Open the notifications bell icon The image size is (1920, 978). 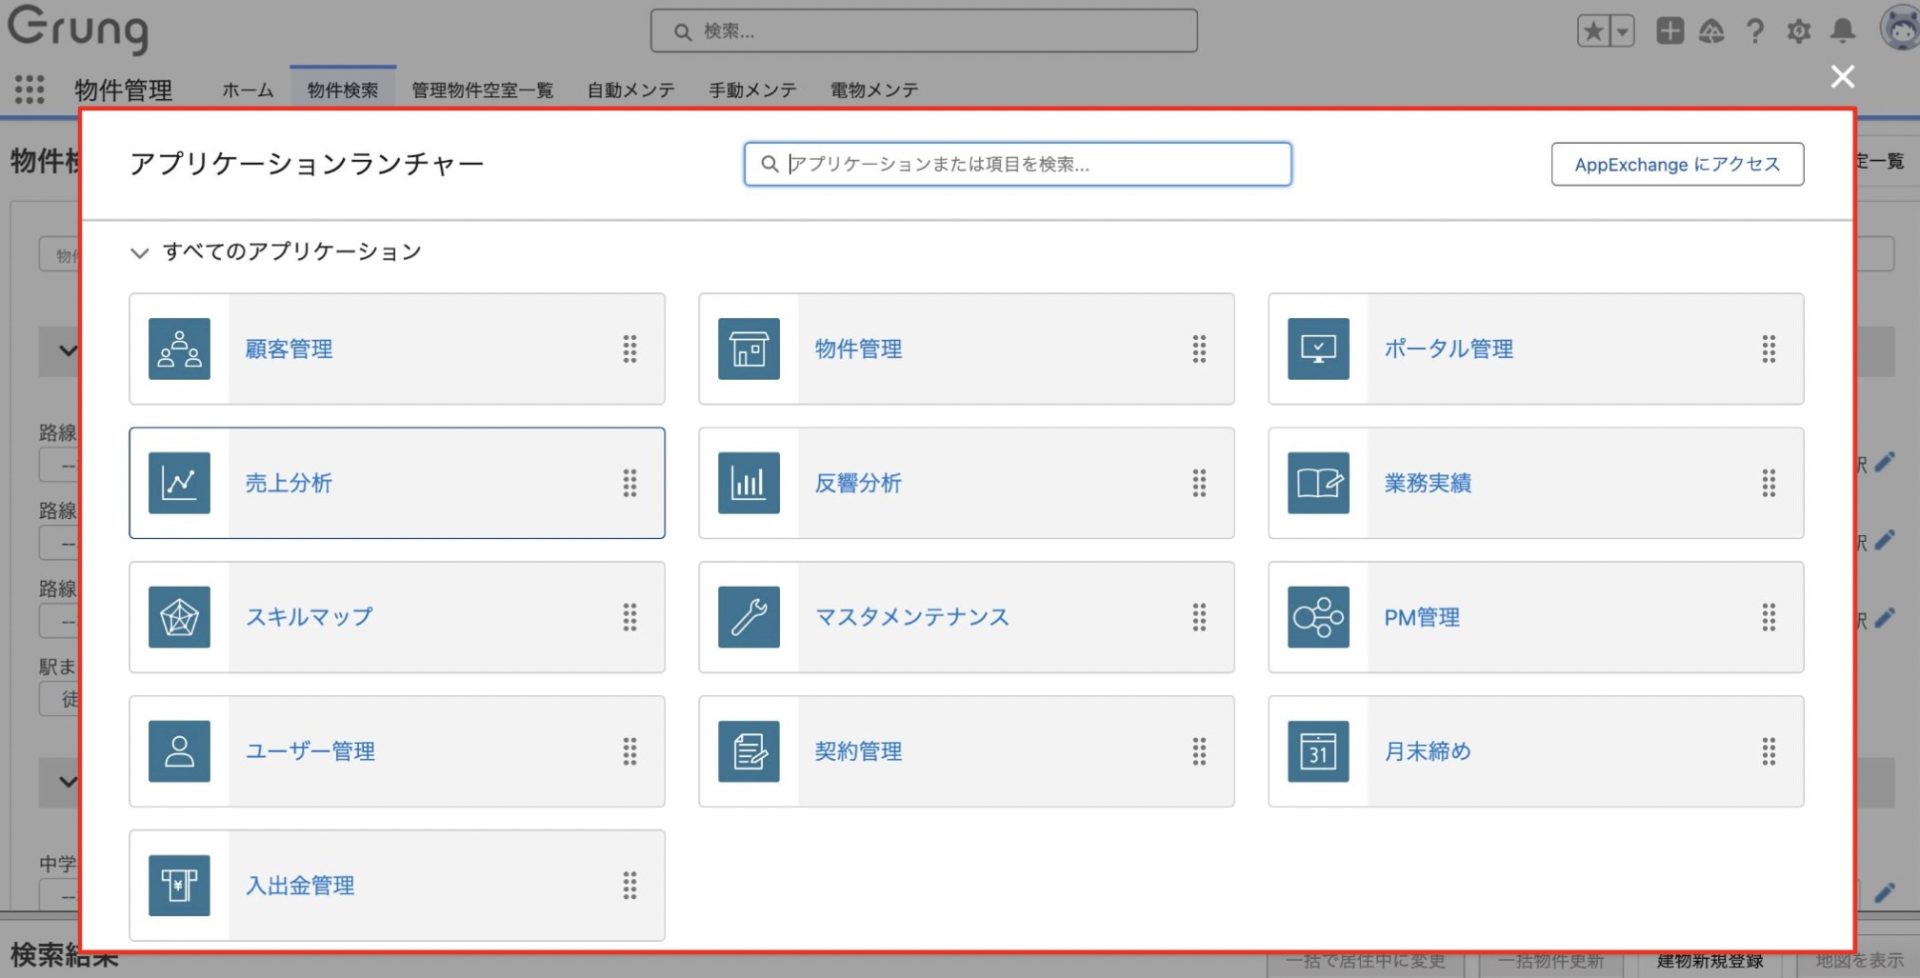tap(1842, 32)
